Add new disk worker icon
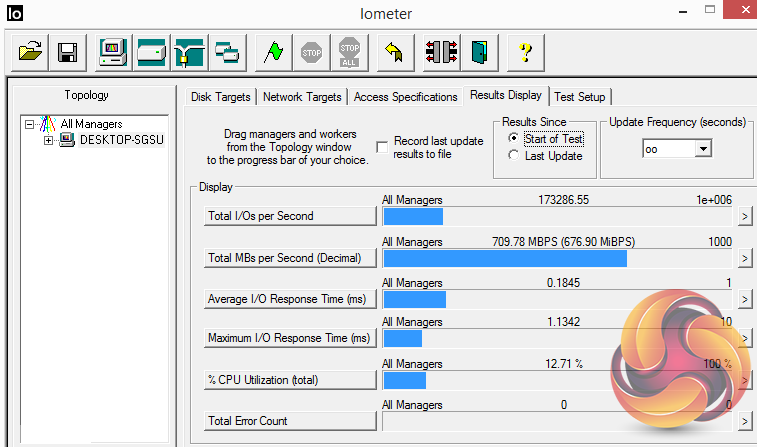The width and height of the screenshot is (757, 447). tap(151, 52)
